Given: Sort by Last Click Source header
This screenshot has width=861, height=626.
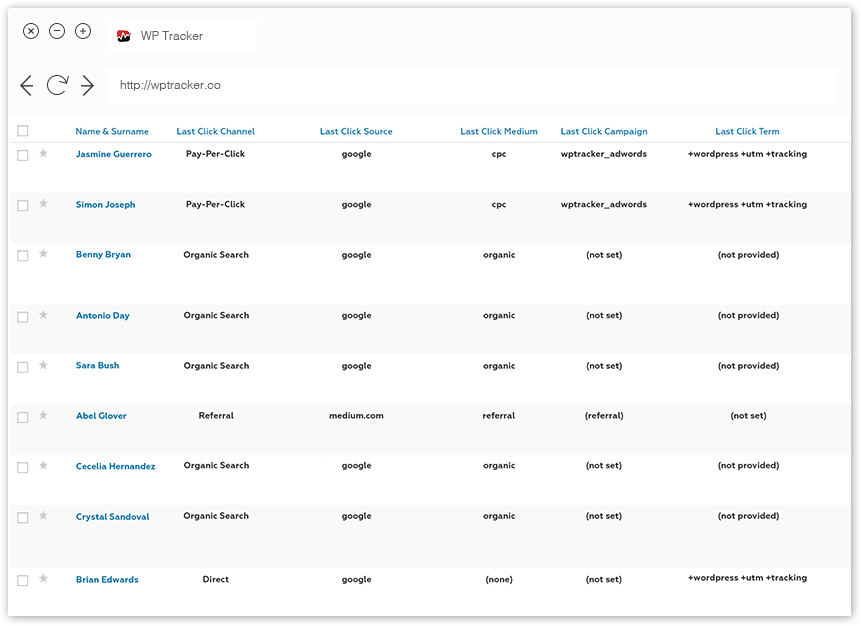Looking at the screenshot, I should (356, 131).
